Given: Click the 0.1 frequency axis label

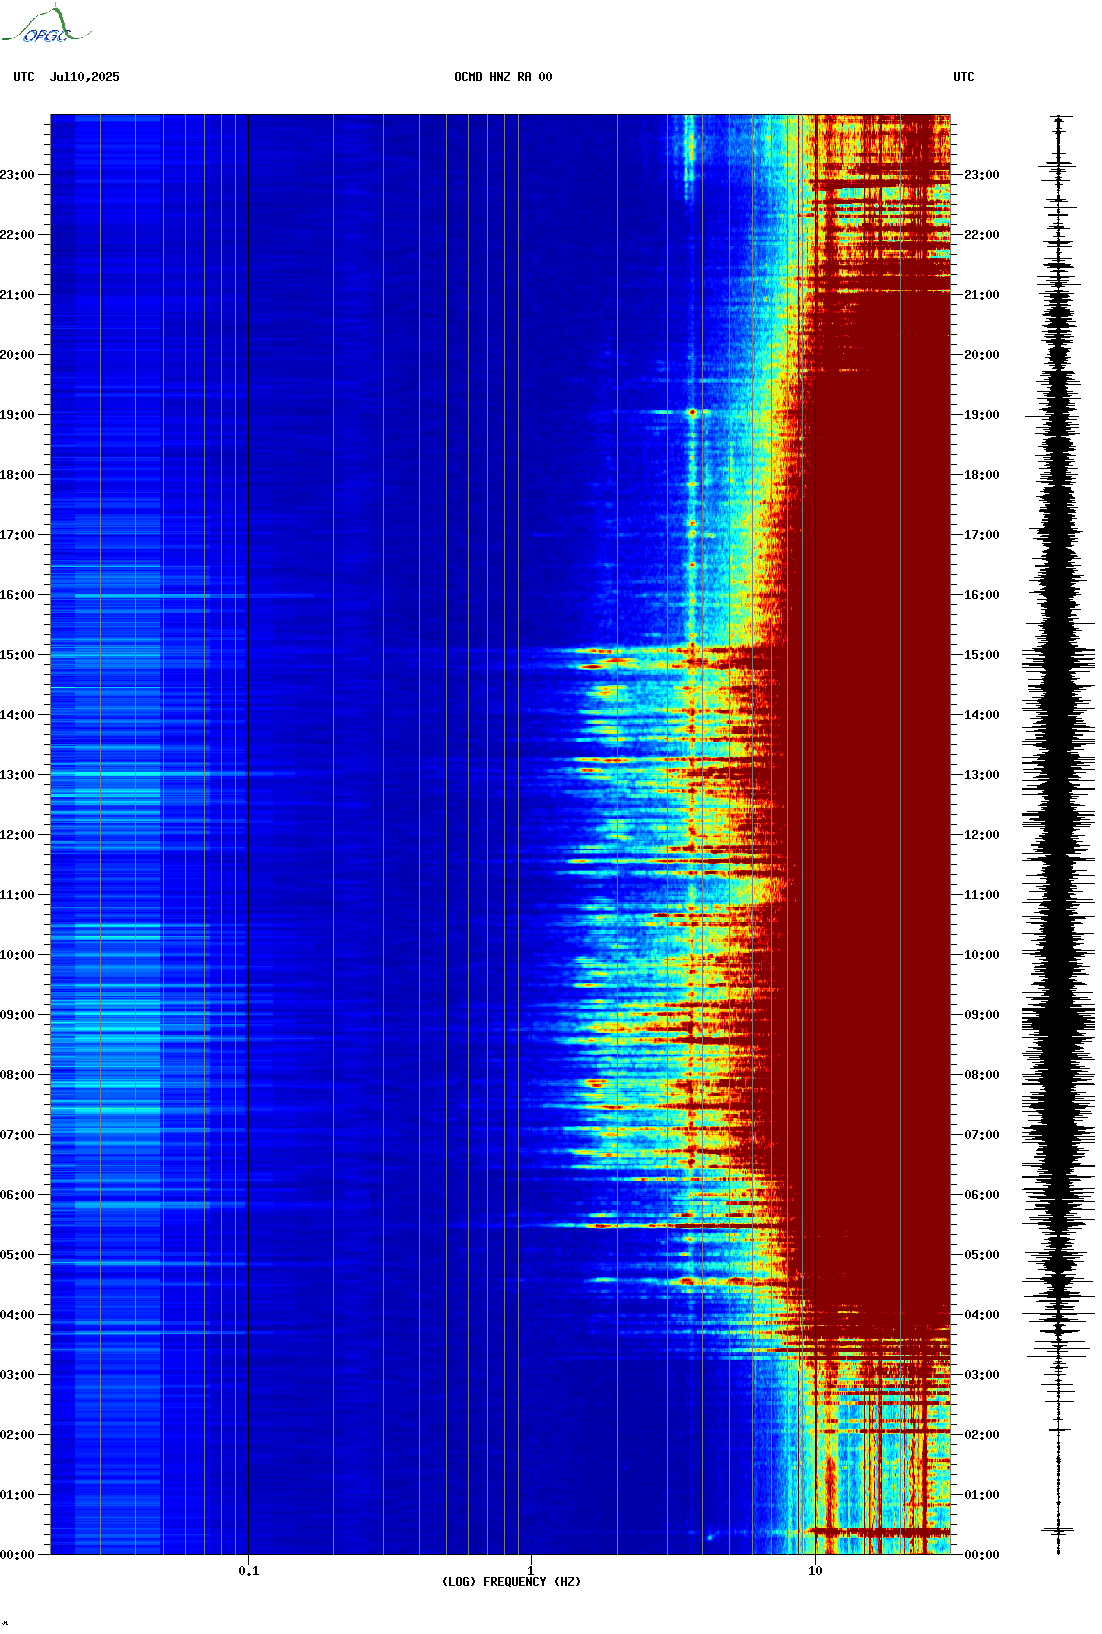Looking at the screenshot, I should click(x=249, y=1571).
